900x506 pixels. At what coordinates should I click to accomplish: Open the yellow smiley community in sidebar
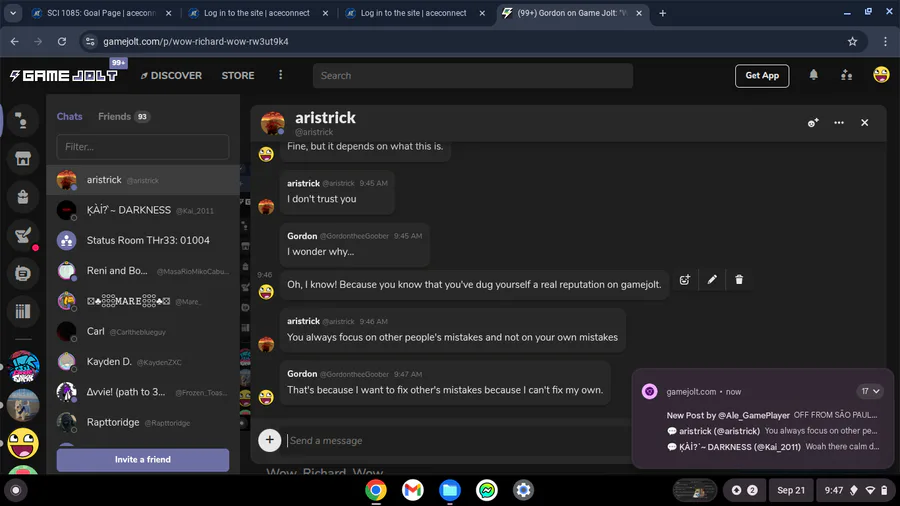[x=23, y=443]
